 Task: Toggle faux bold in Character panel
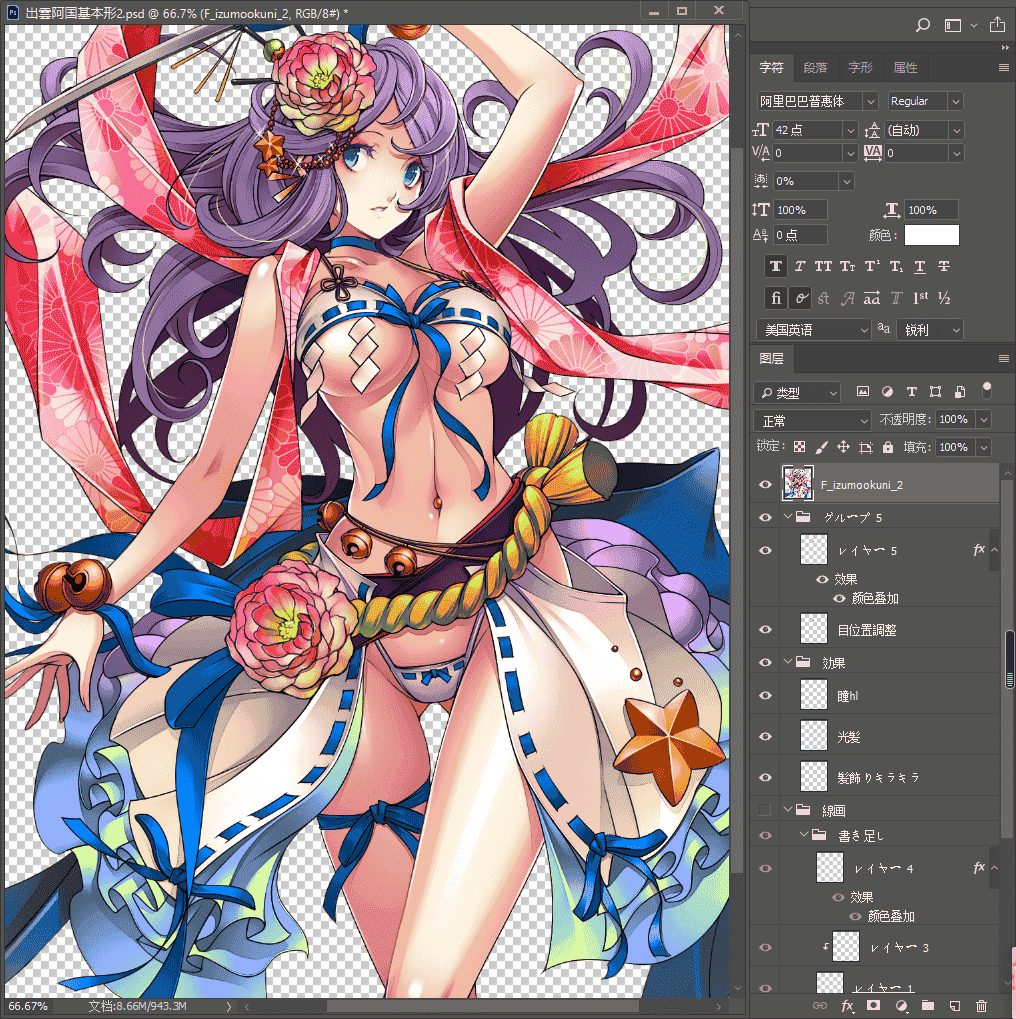click(775, 266)
